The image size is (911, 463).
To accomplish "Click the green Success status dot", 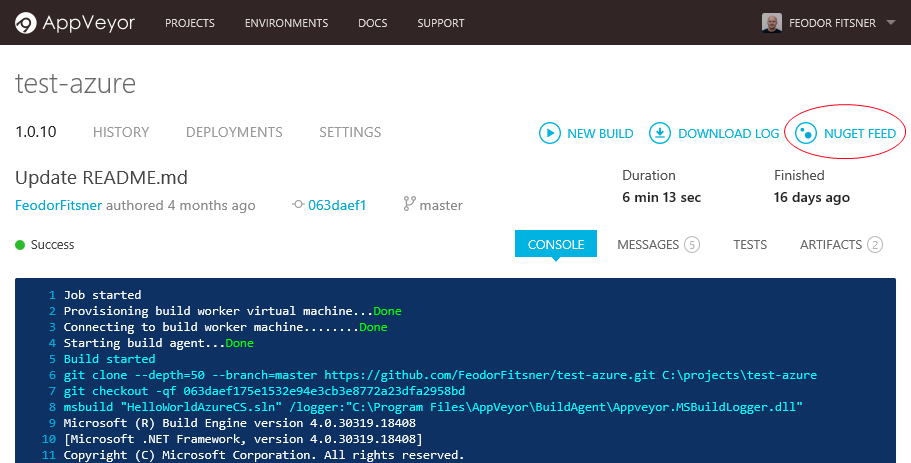I will (x=20, y=245).
